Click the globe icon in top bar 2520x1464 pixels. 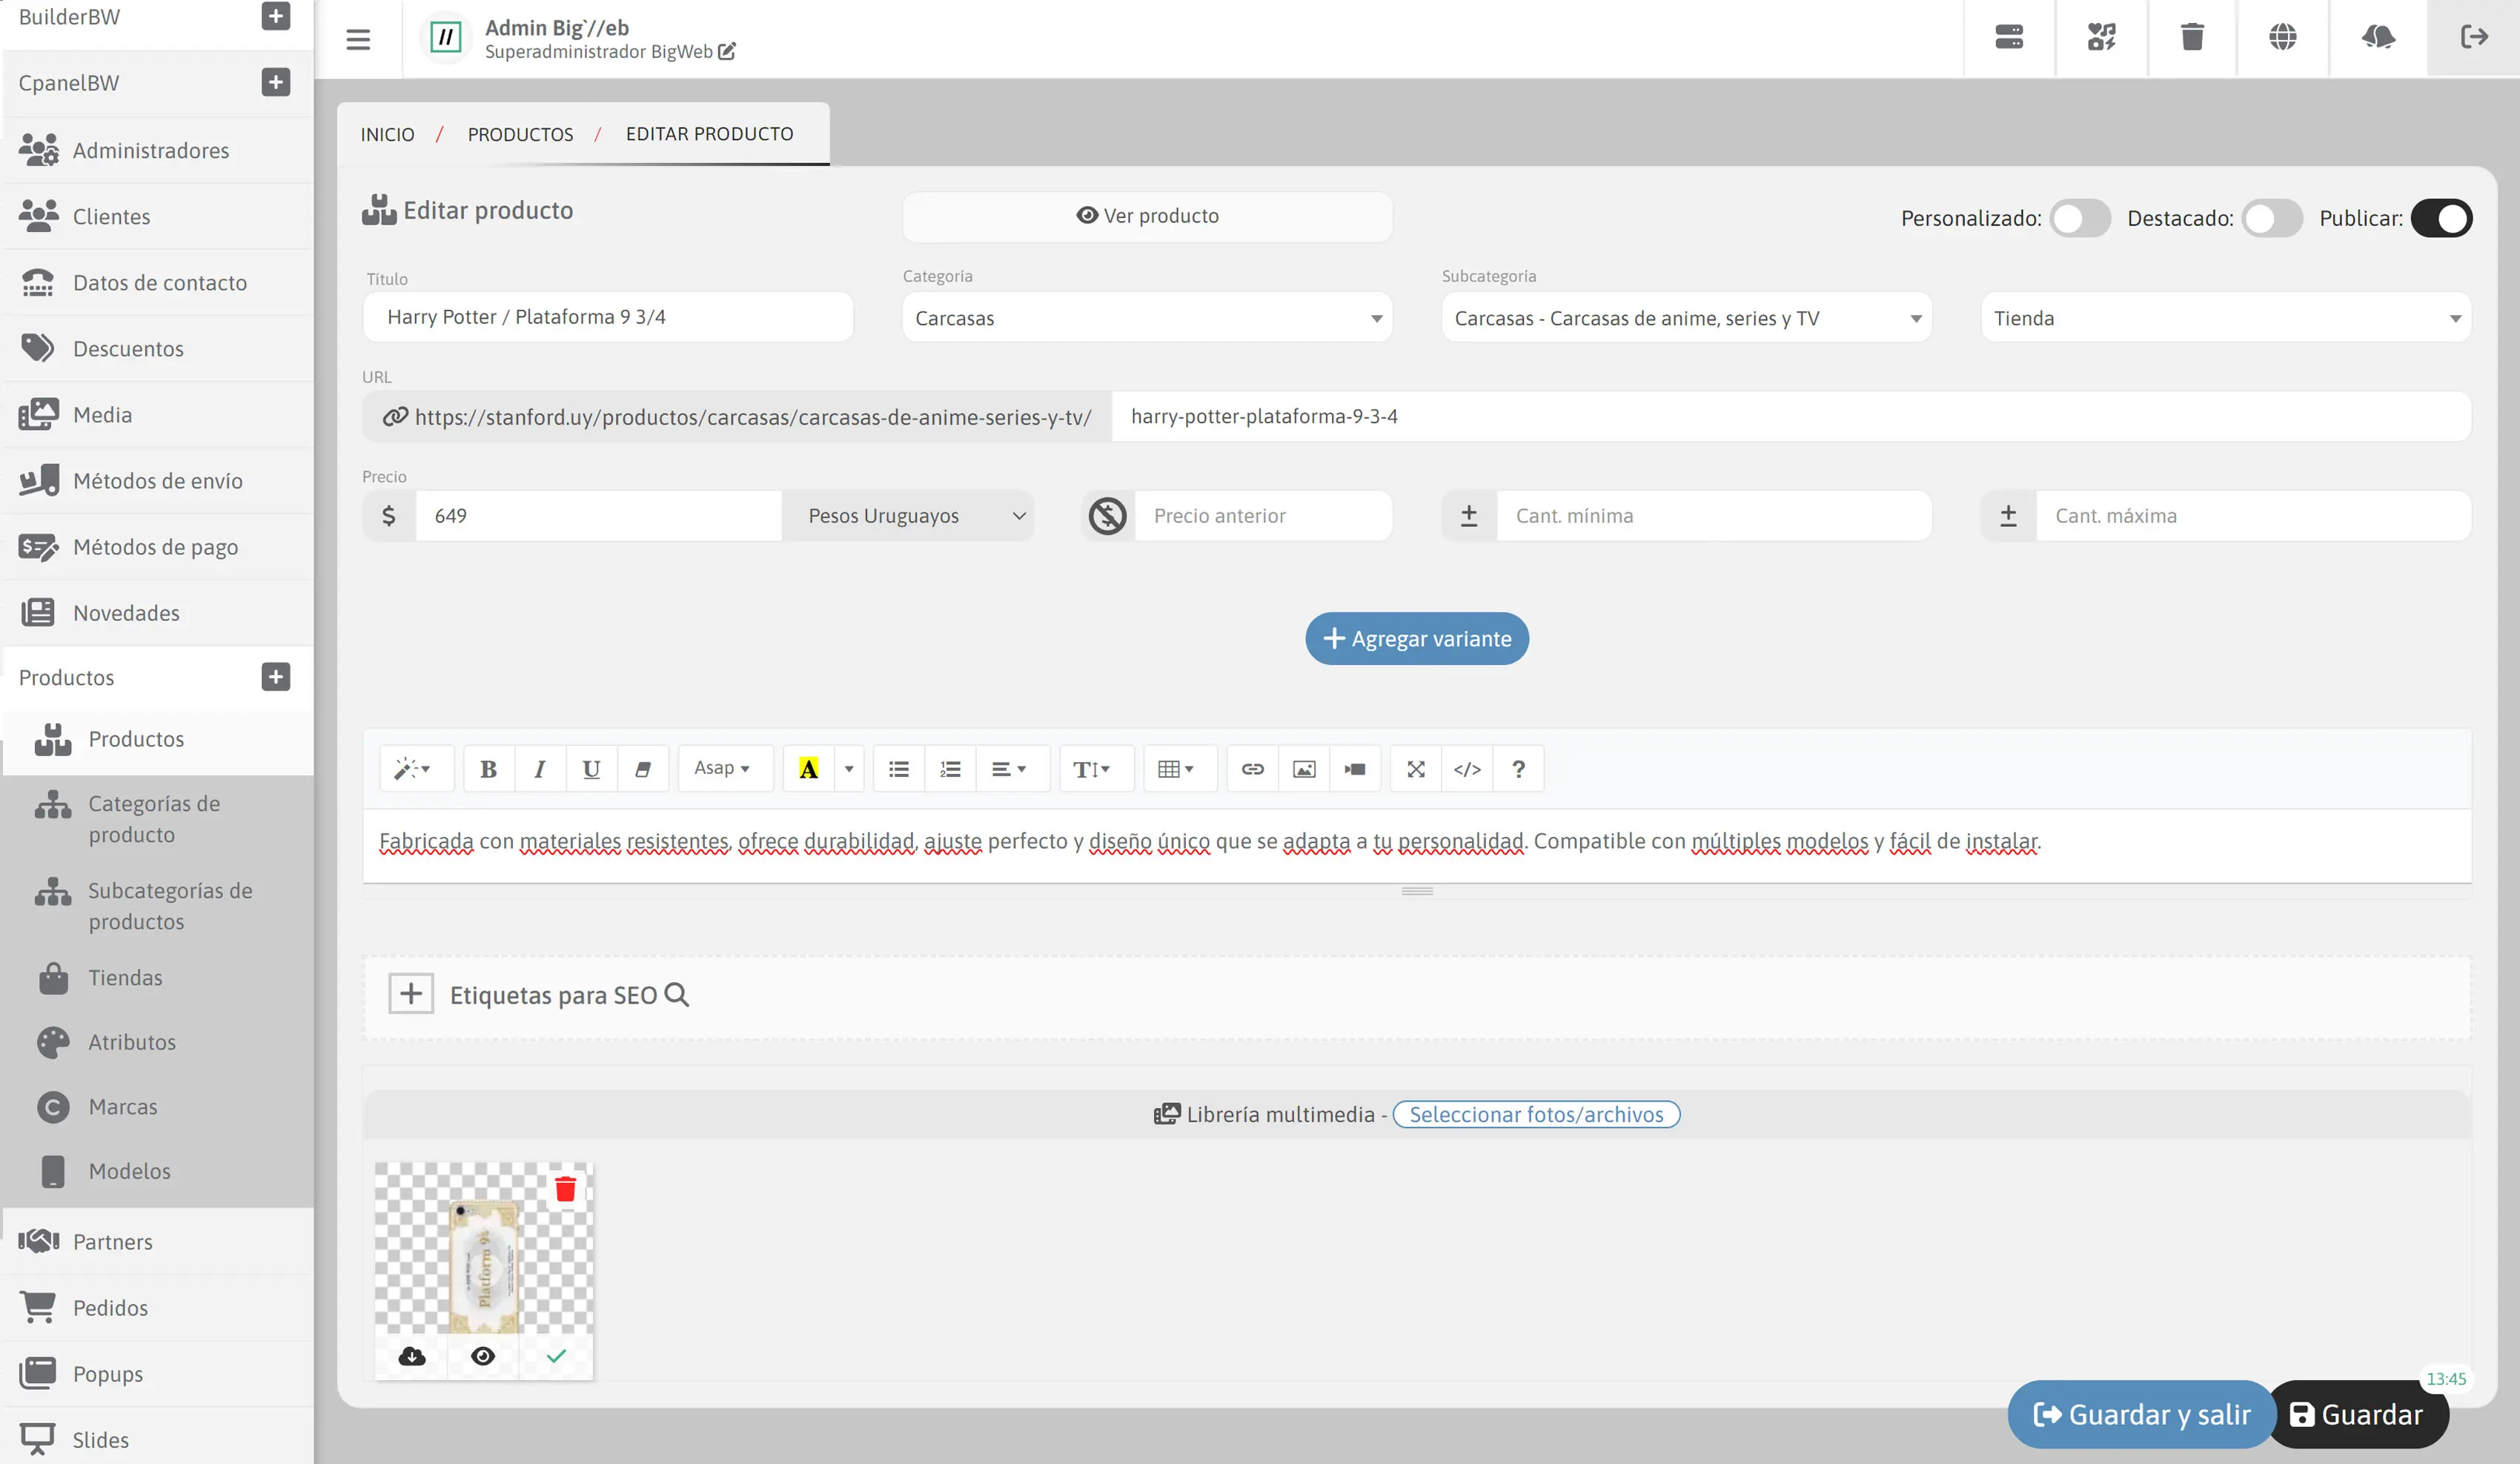tap(2282, 37)
